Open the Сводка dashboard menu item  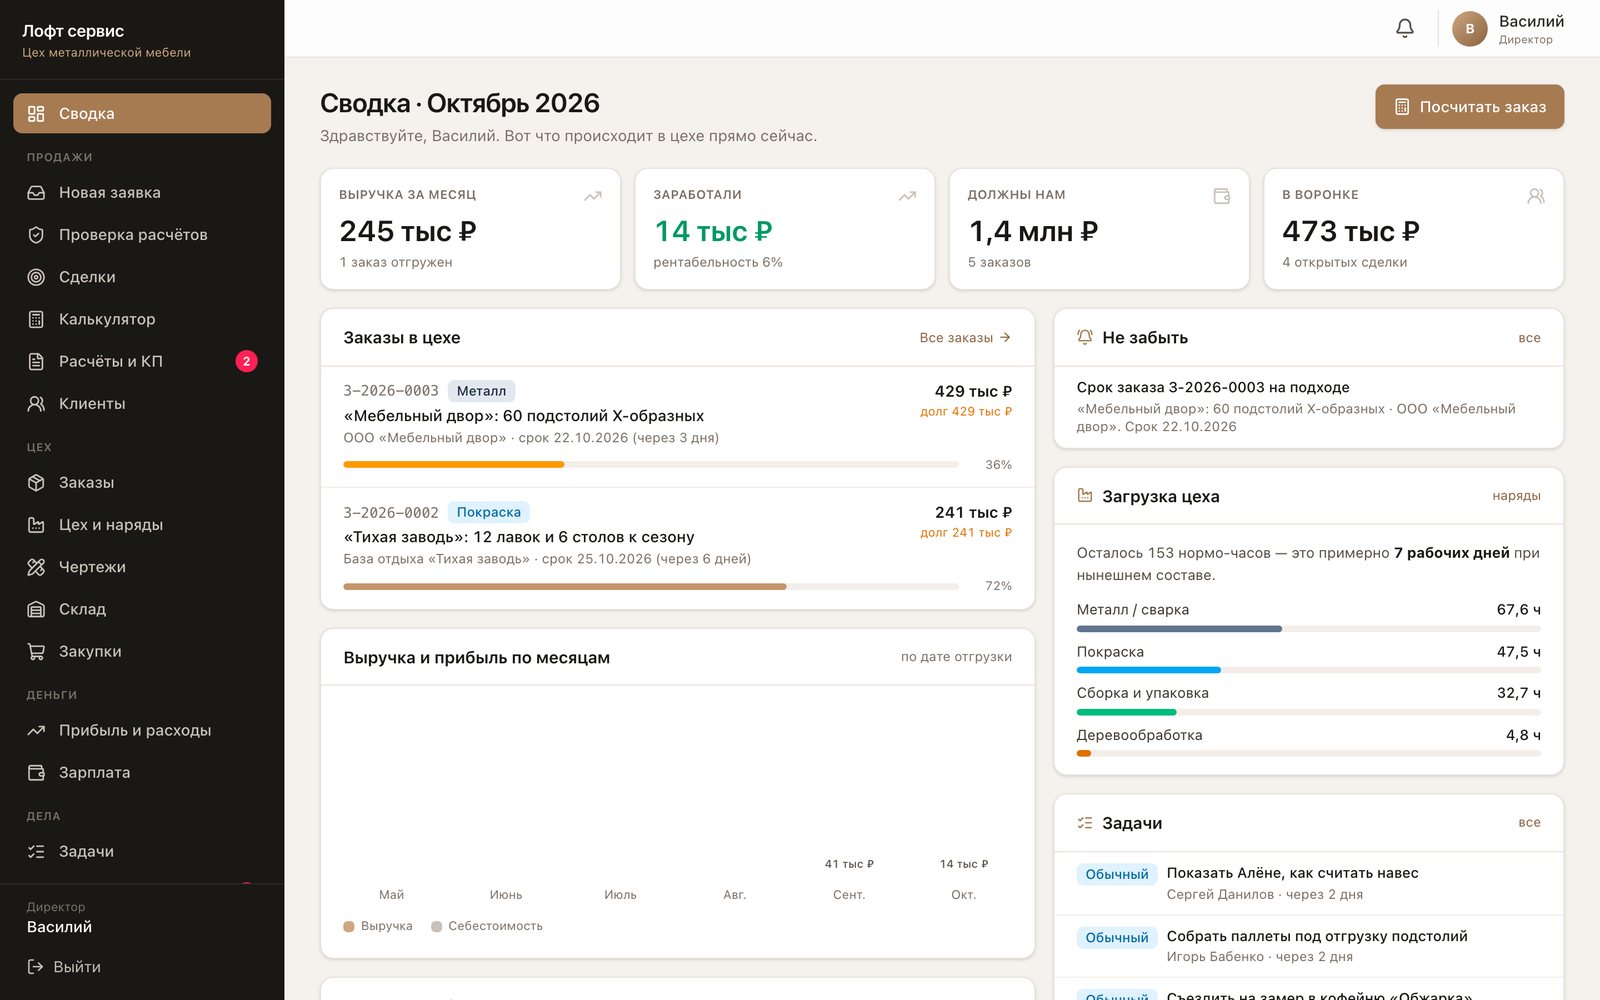point(142,113)
